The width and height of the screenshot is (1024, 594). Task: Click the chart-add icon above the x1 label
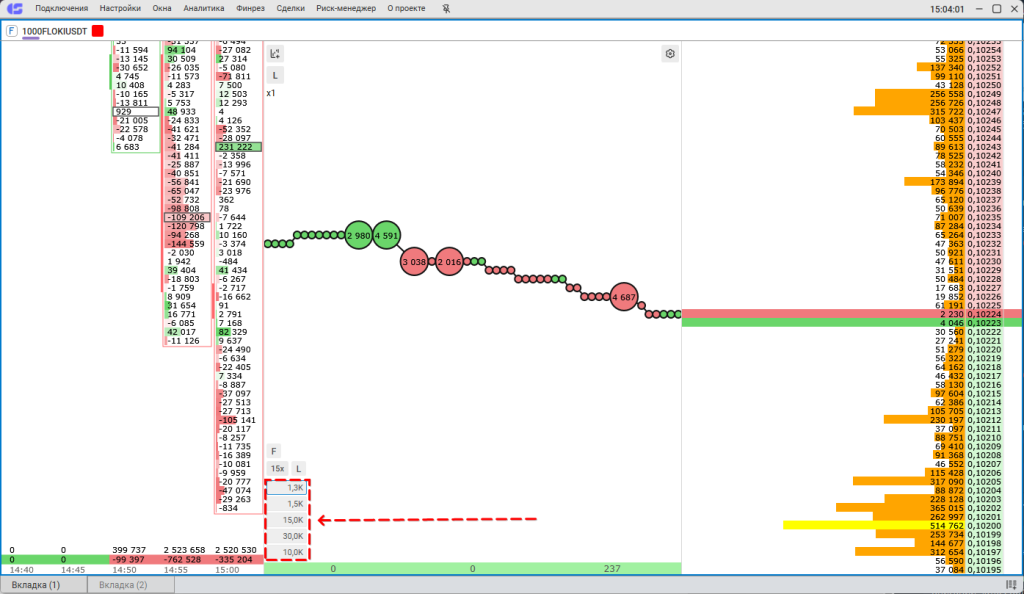275,54
